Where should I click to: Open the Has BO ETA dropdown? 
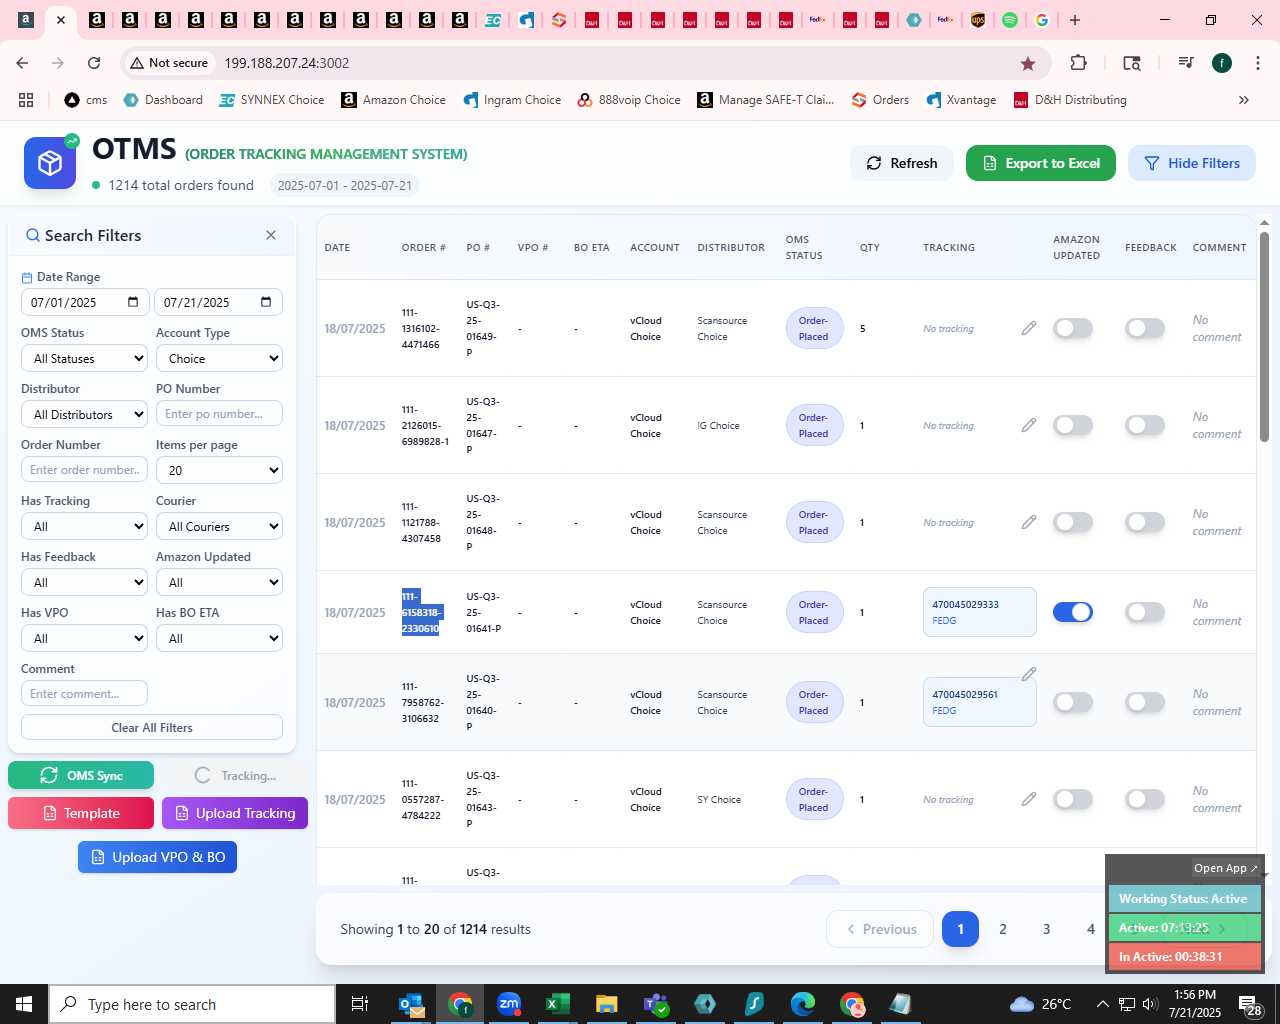point(219,638)
